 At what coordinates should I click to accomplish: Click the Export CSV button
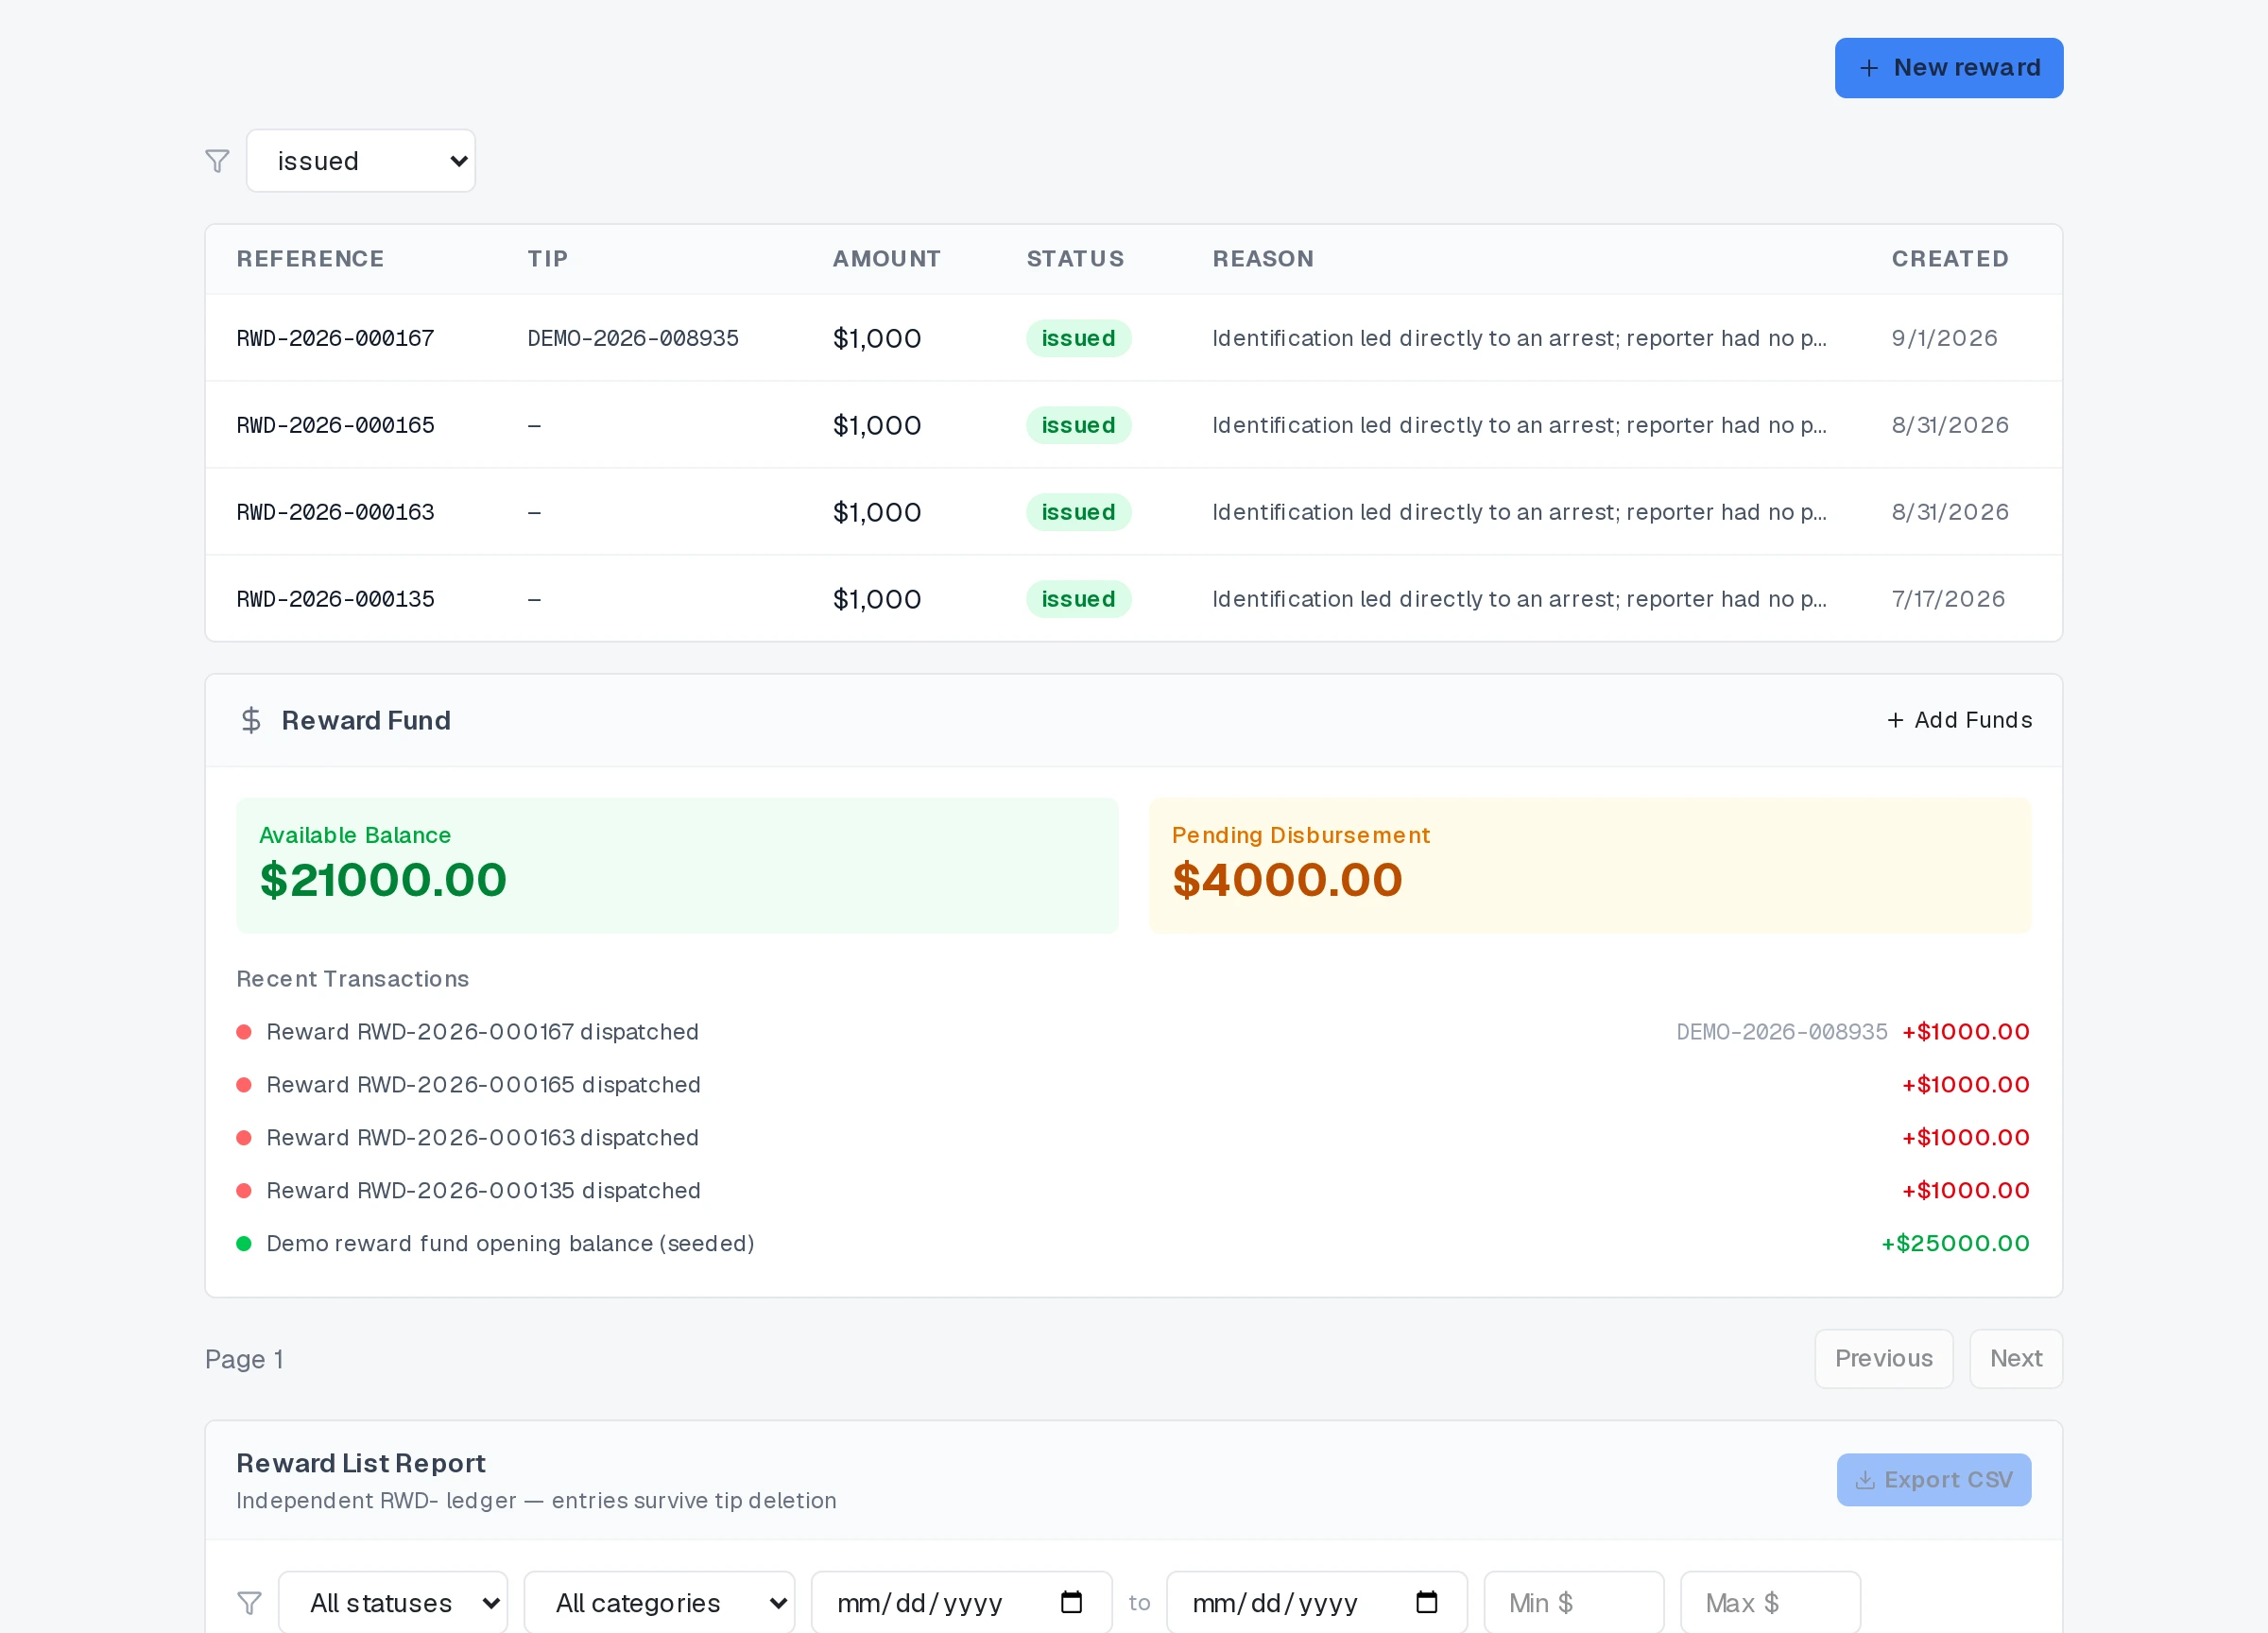[x=1934, y=1480]
